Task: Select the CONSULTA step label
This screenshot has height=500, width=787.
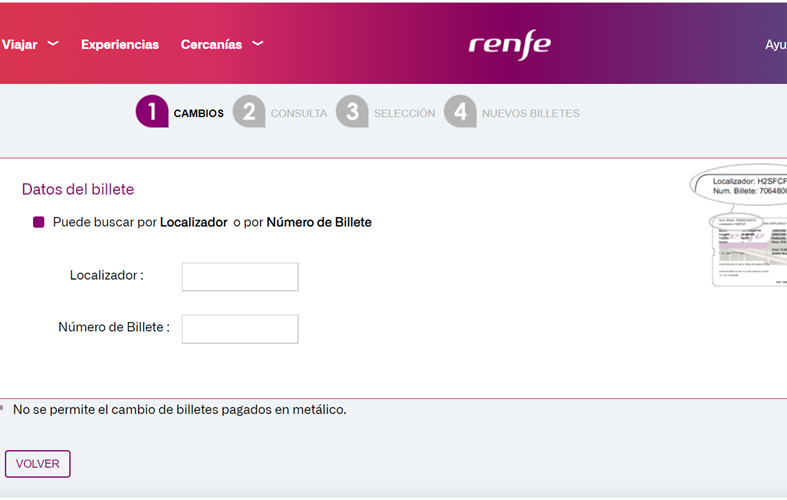Action: tap(299, 114)
